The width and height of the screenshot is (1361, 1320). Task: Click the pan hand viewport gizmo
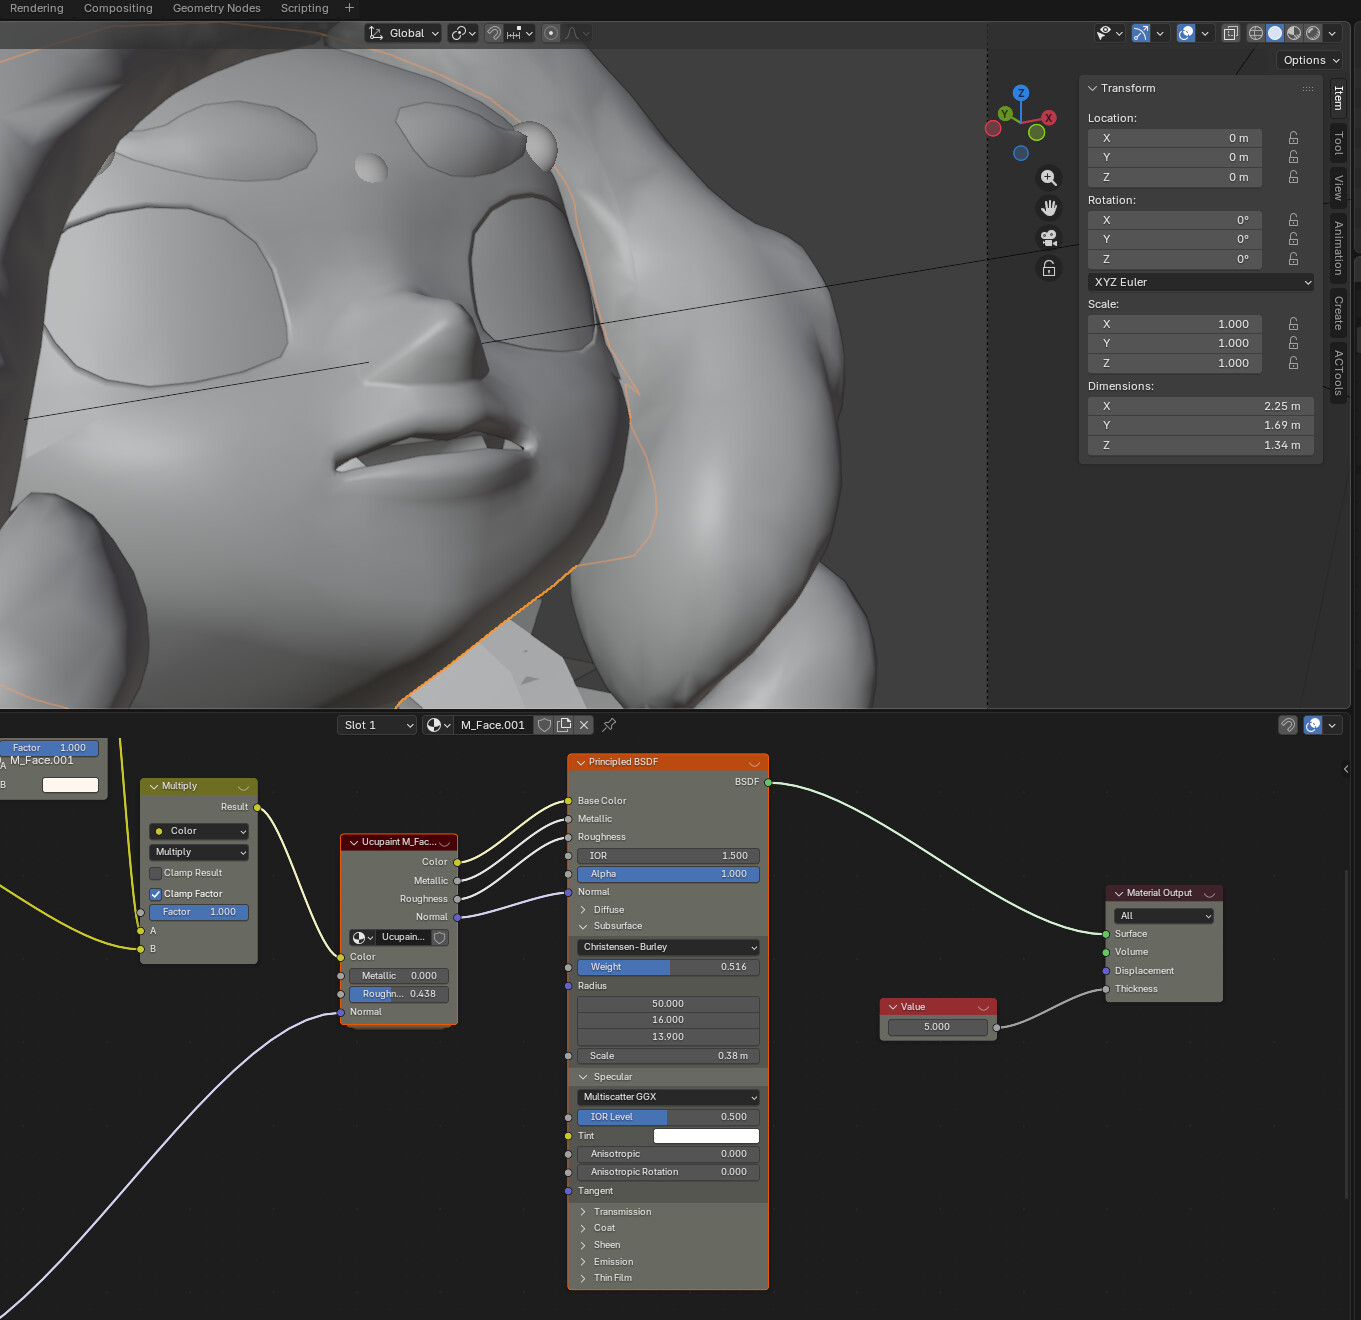pyautogui.click(x=1049, y=208)
